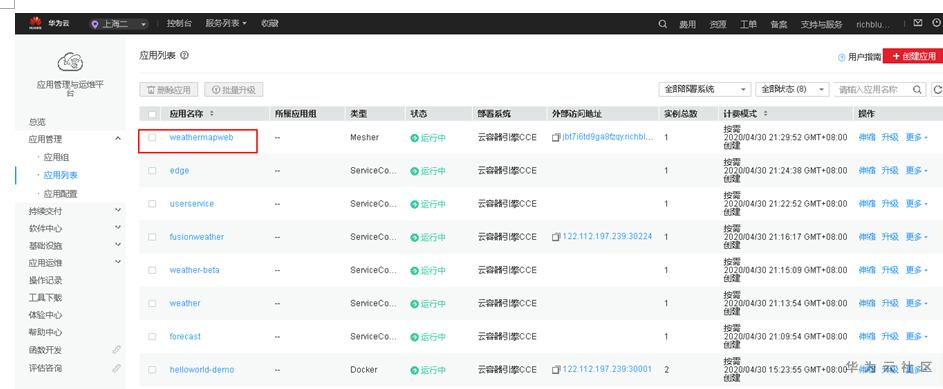Image resolution: width=943 pixels, height=389 pixels.
Task: Open the deployment system filter dropdown
Action: pyautogui.click(x=705, y=90)
